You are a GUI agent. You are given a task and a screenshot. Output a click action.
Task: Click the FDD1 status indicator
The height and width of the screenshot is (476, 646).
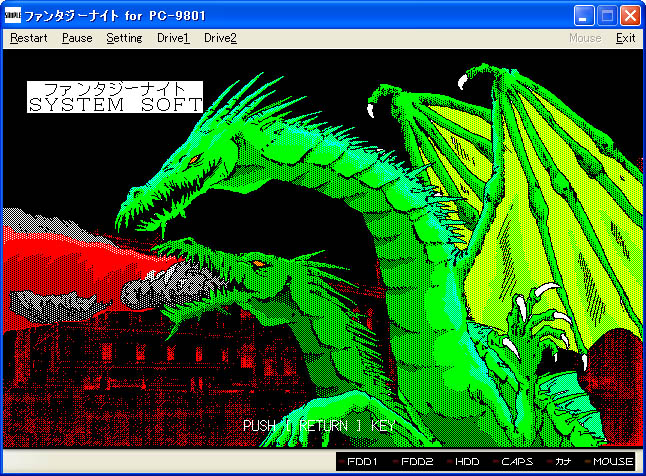[x=358, y=461]
